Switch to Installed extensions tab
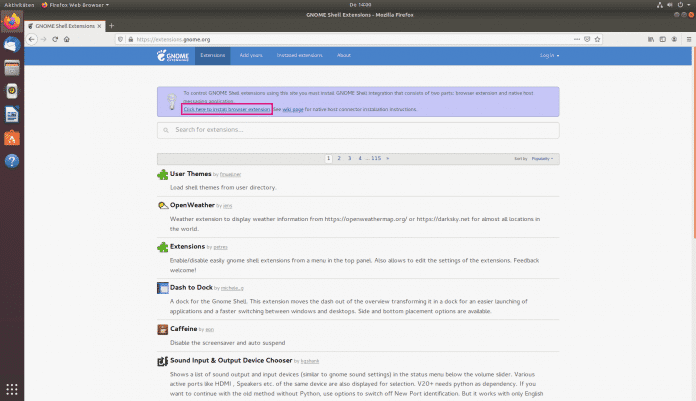Image resolution: width=696 pixels, height=401 pixels. pyautogui.click(x=301, y=56)
